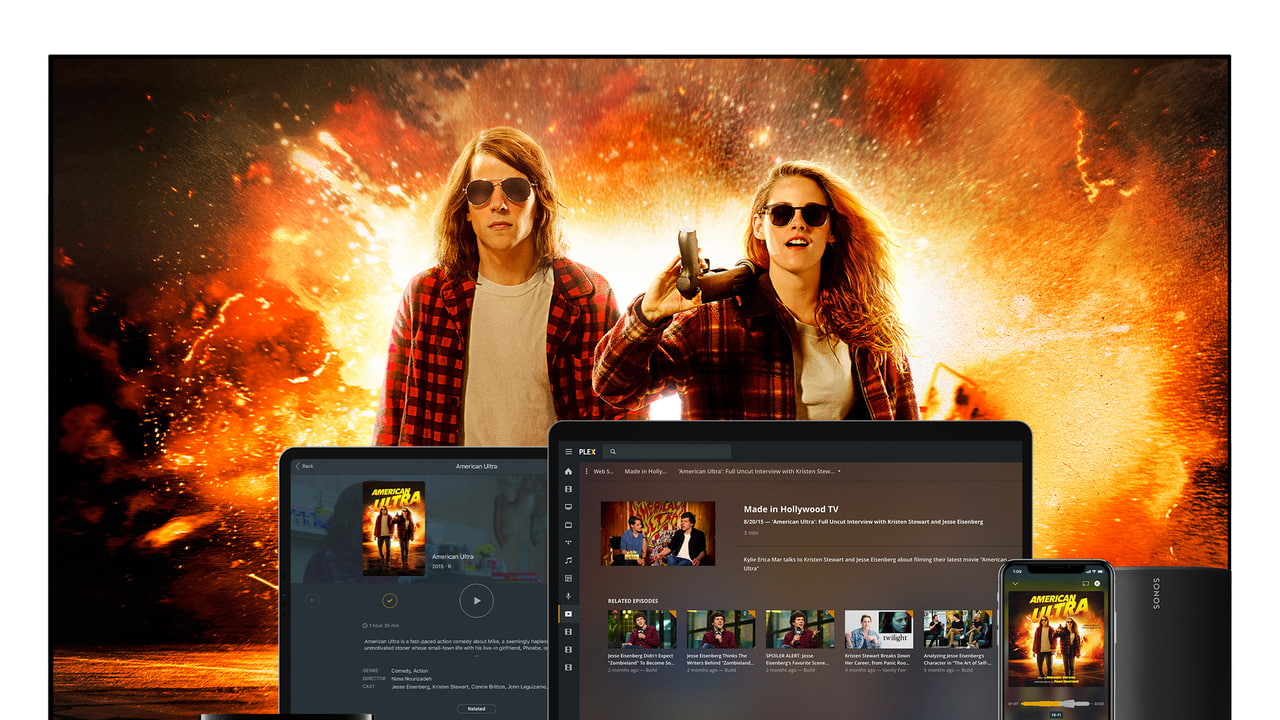This screenshot has width=1280, height=720.
Task: Click the Related button on the tablet
Action: pos(476,708)
